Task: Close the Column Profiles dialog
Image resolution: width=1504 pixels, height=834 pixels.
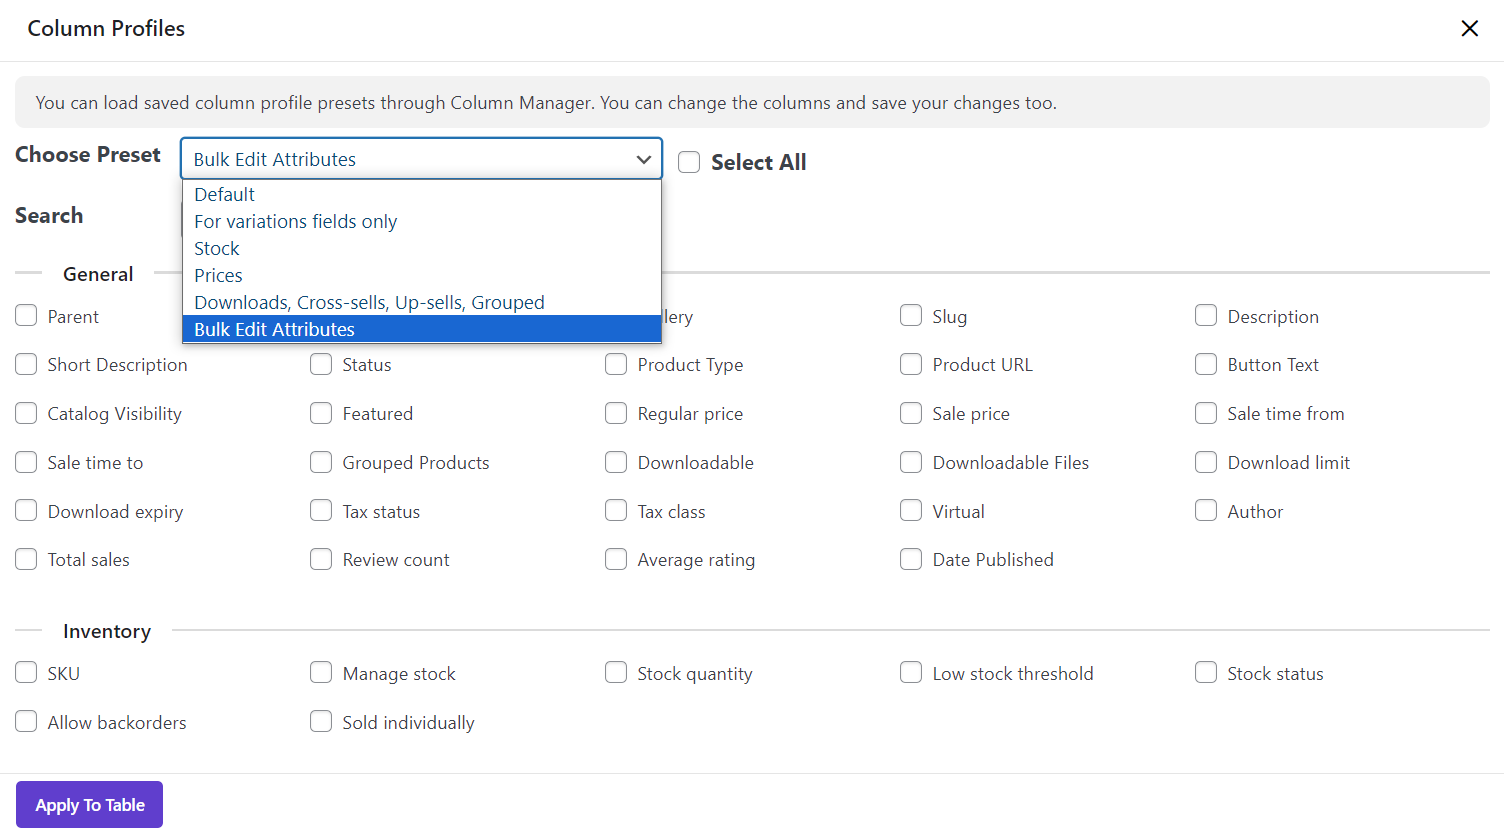Action: coord(1469,28)
